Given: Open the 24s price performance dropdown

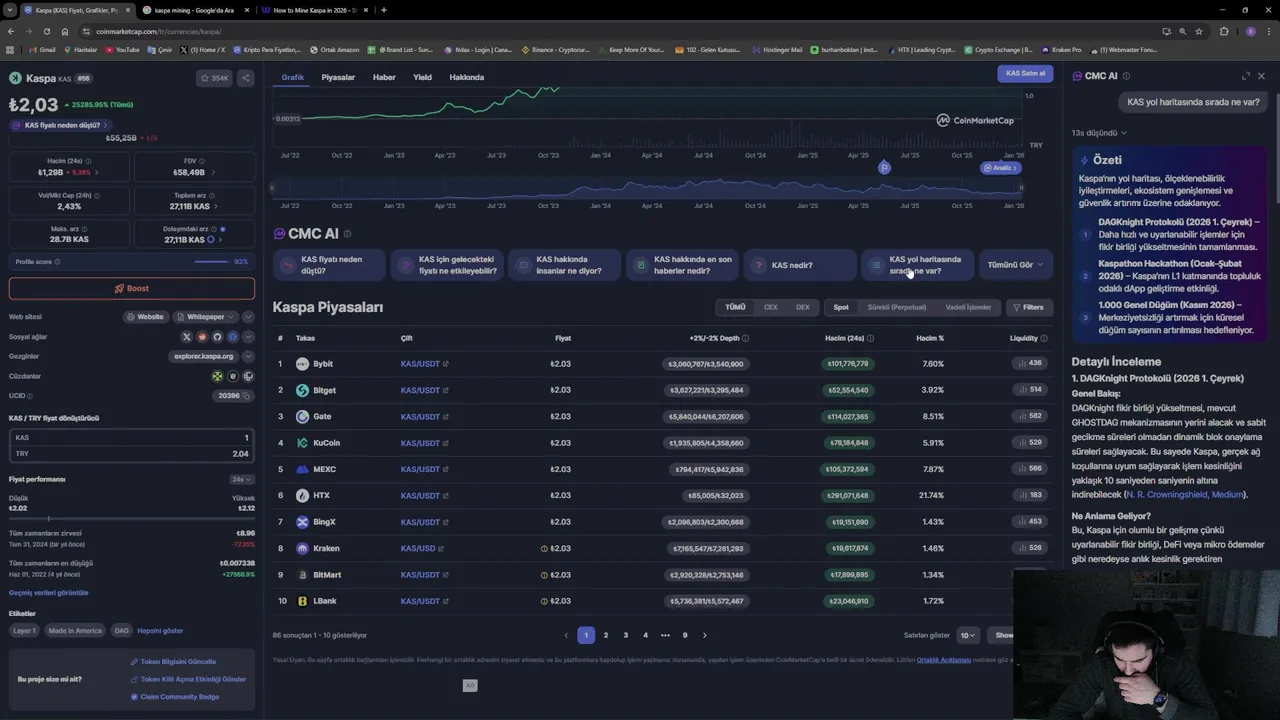Looking at the screenshot, I should tap(242, 479).
